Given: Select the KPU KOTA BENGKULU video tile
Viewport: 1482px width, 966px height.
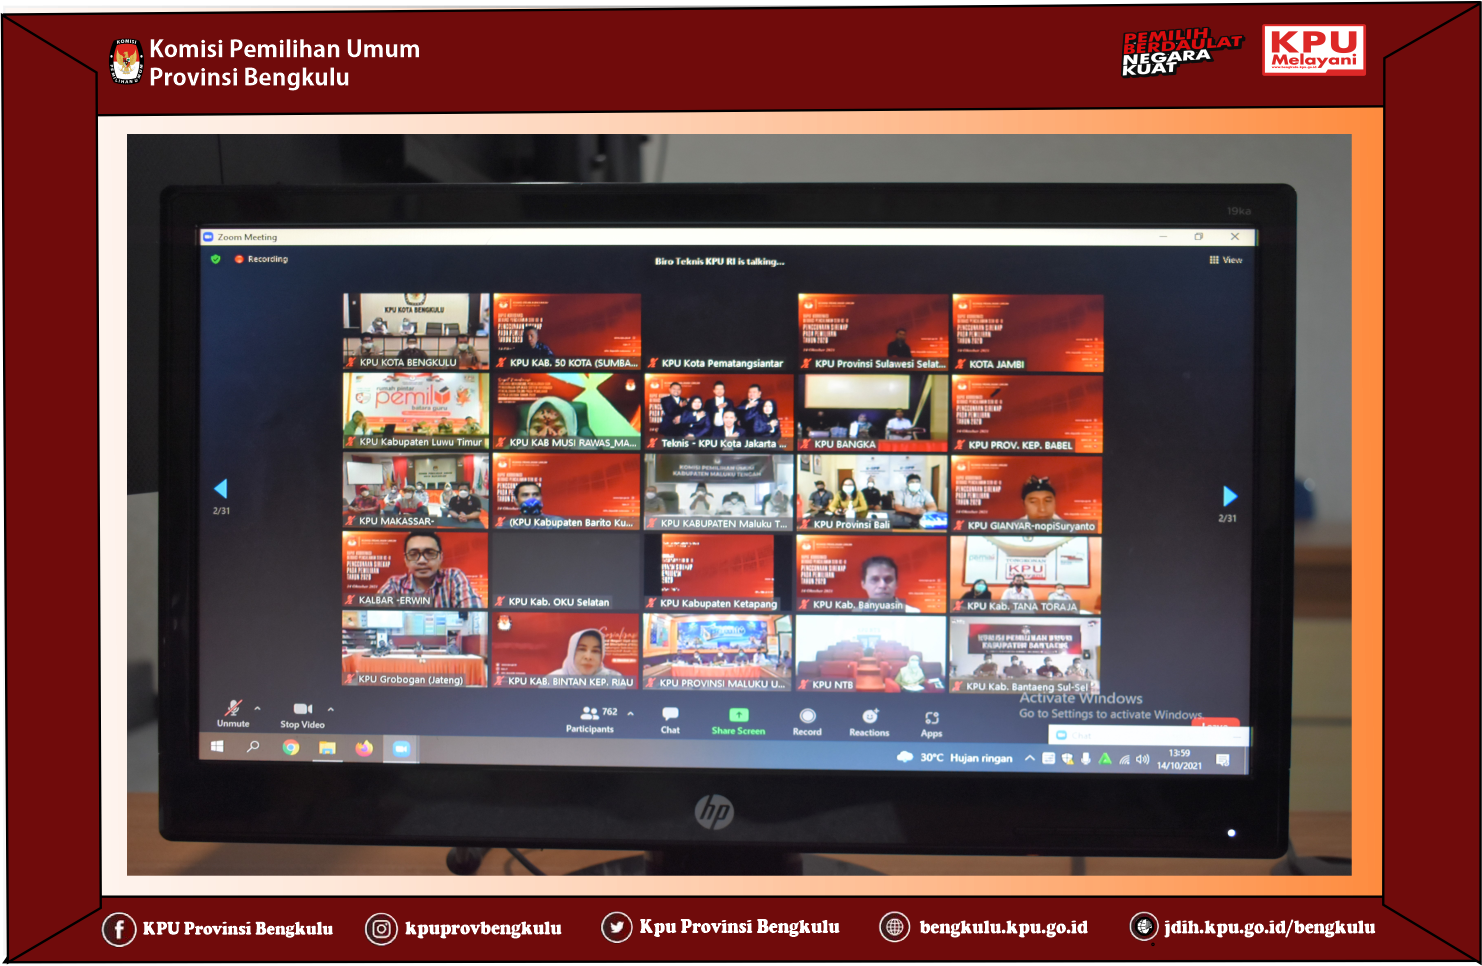Looking at the screenshot, I should click(416, 330).
